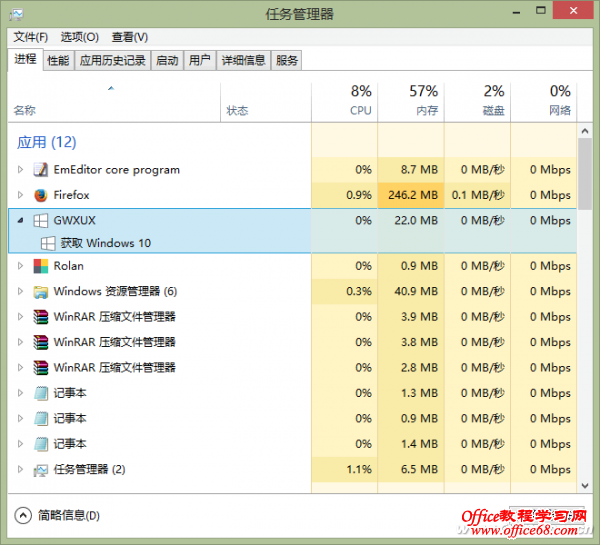Click the Task Manager title bar icon
The image size is (600, 545).
16,15
